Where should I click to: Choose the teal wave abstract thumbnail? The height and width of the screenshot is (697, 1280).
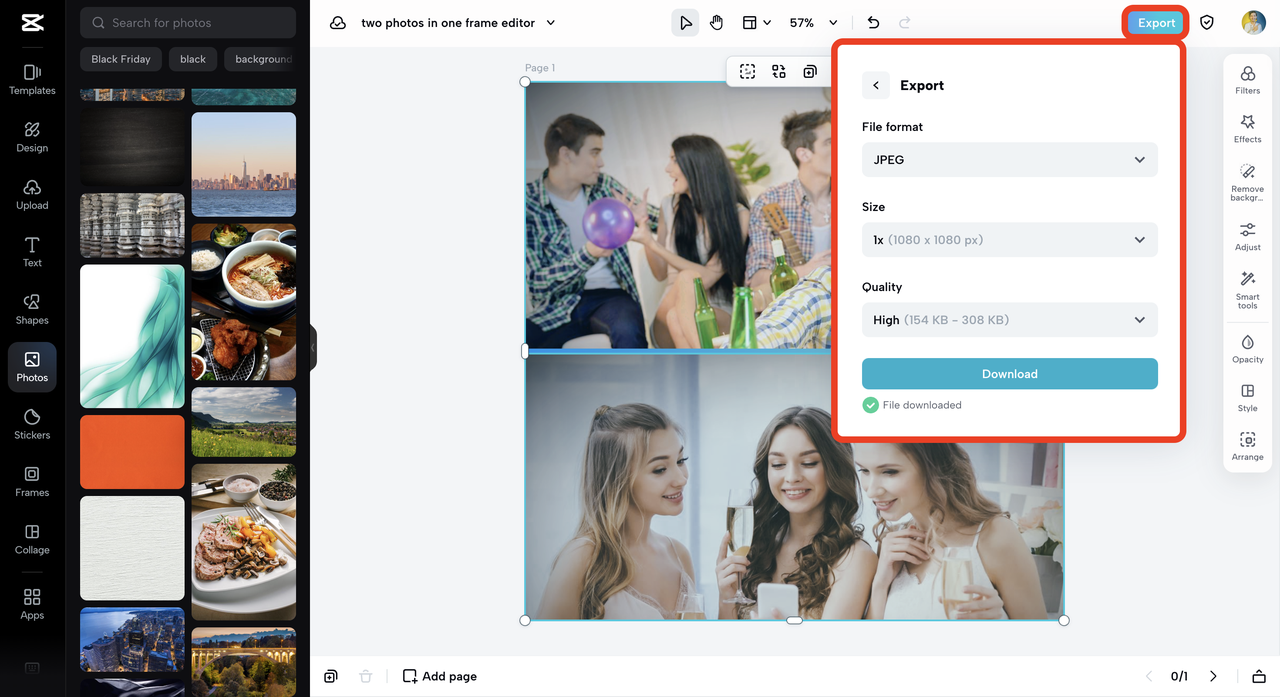pos(132,336)
